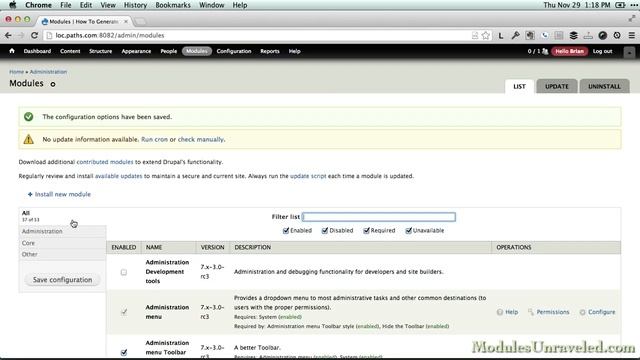Image resolution: width=640 pixels, height=360 pixels.
Task: Click the clock extension icon
Action: (617, 36)
